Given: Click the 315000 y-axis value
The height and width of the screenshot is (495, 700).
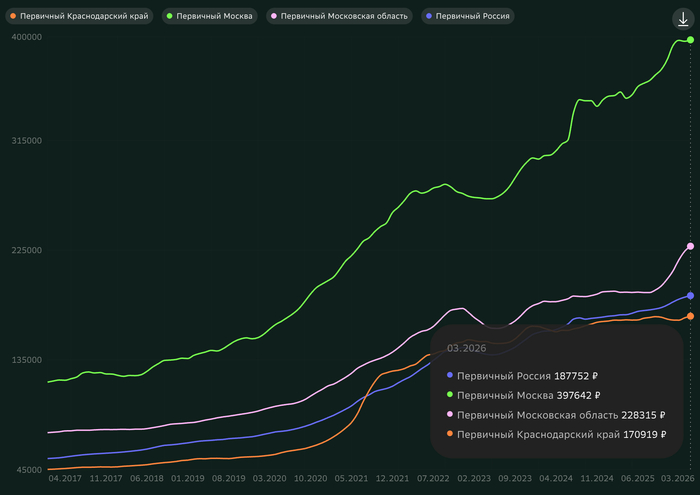Looking at the screenshot, I should click(26, 141).
